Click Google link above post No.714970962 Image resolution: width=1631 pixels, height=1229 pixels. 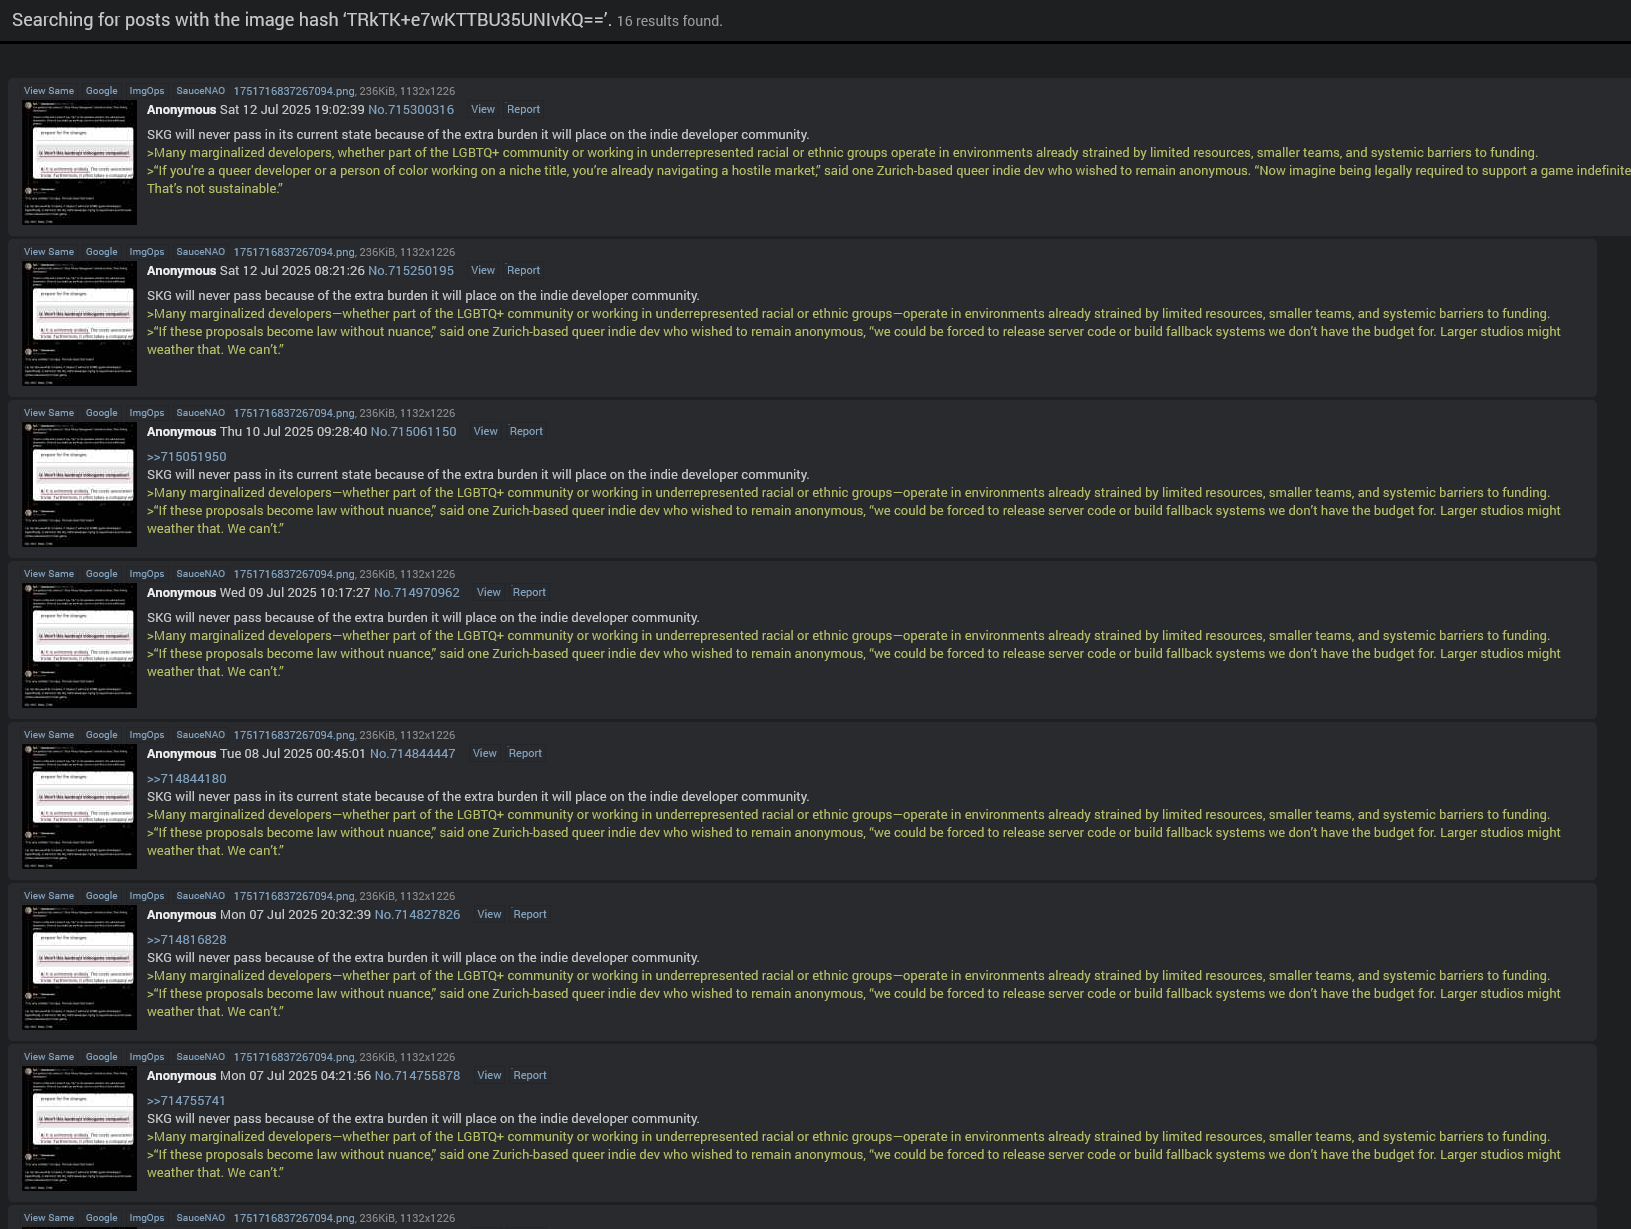point(101,574)
